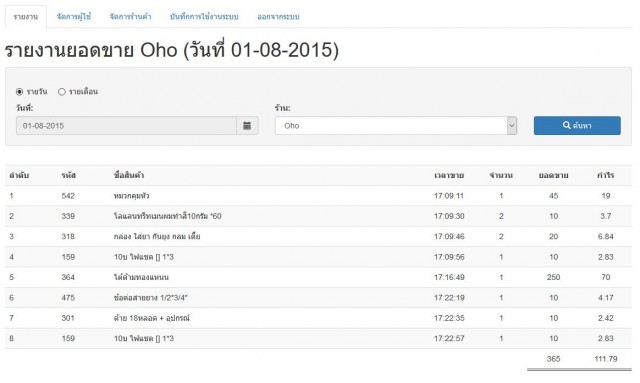Select the รายเดือน monthly radio option
The image size is (640, 383).
click(x=62, y=92)
